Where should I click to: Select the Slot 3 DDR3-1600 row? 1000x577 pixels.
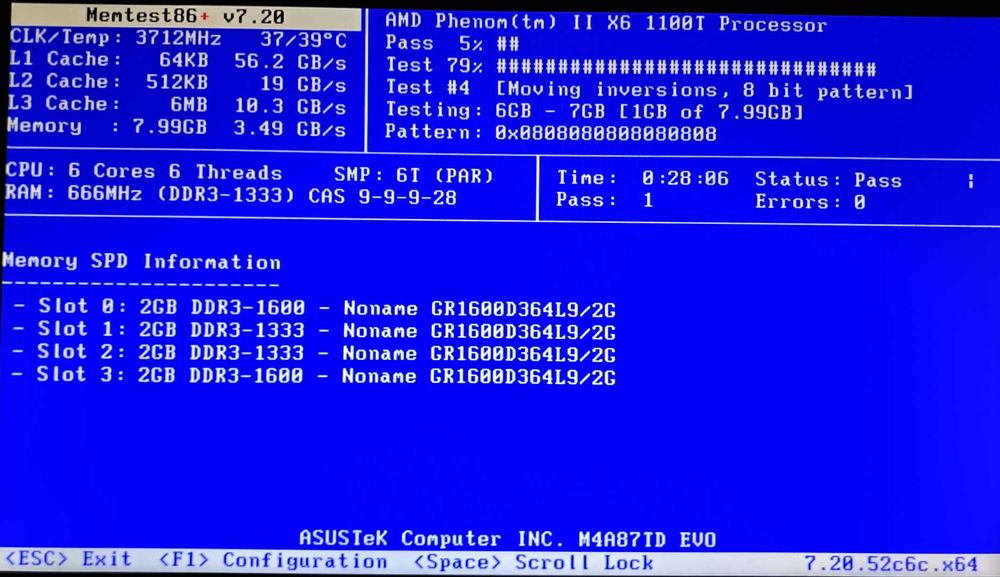(x=313, y=376)
